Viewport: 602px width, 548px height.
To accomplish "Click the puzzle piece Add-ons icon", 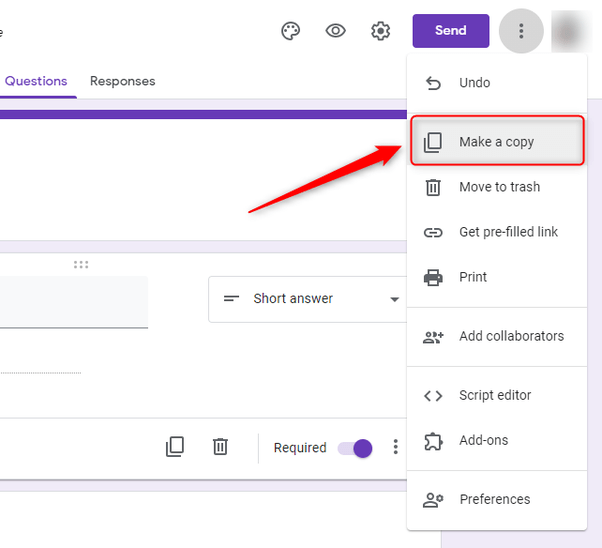I will point(433,441).
